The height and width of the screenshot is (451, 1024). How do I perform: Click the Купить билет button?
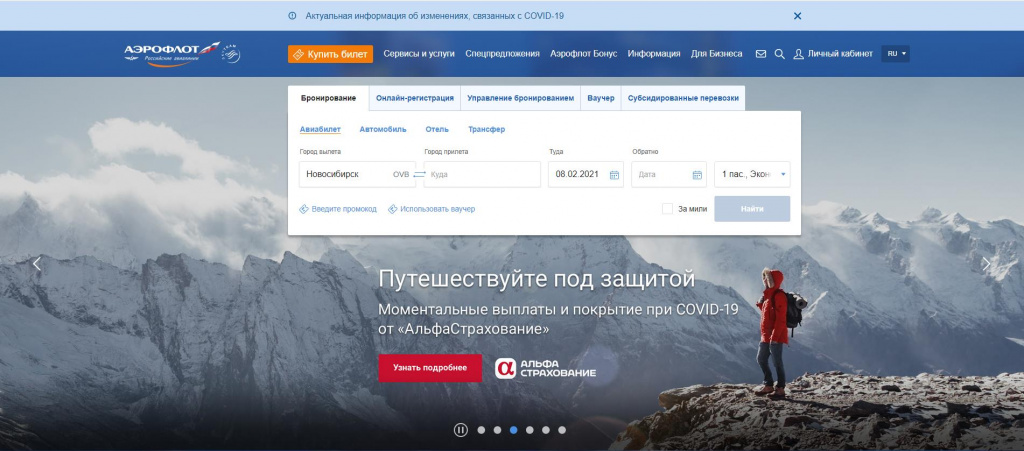click(x=330, y=54)
